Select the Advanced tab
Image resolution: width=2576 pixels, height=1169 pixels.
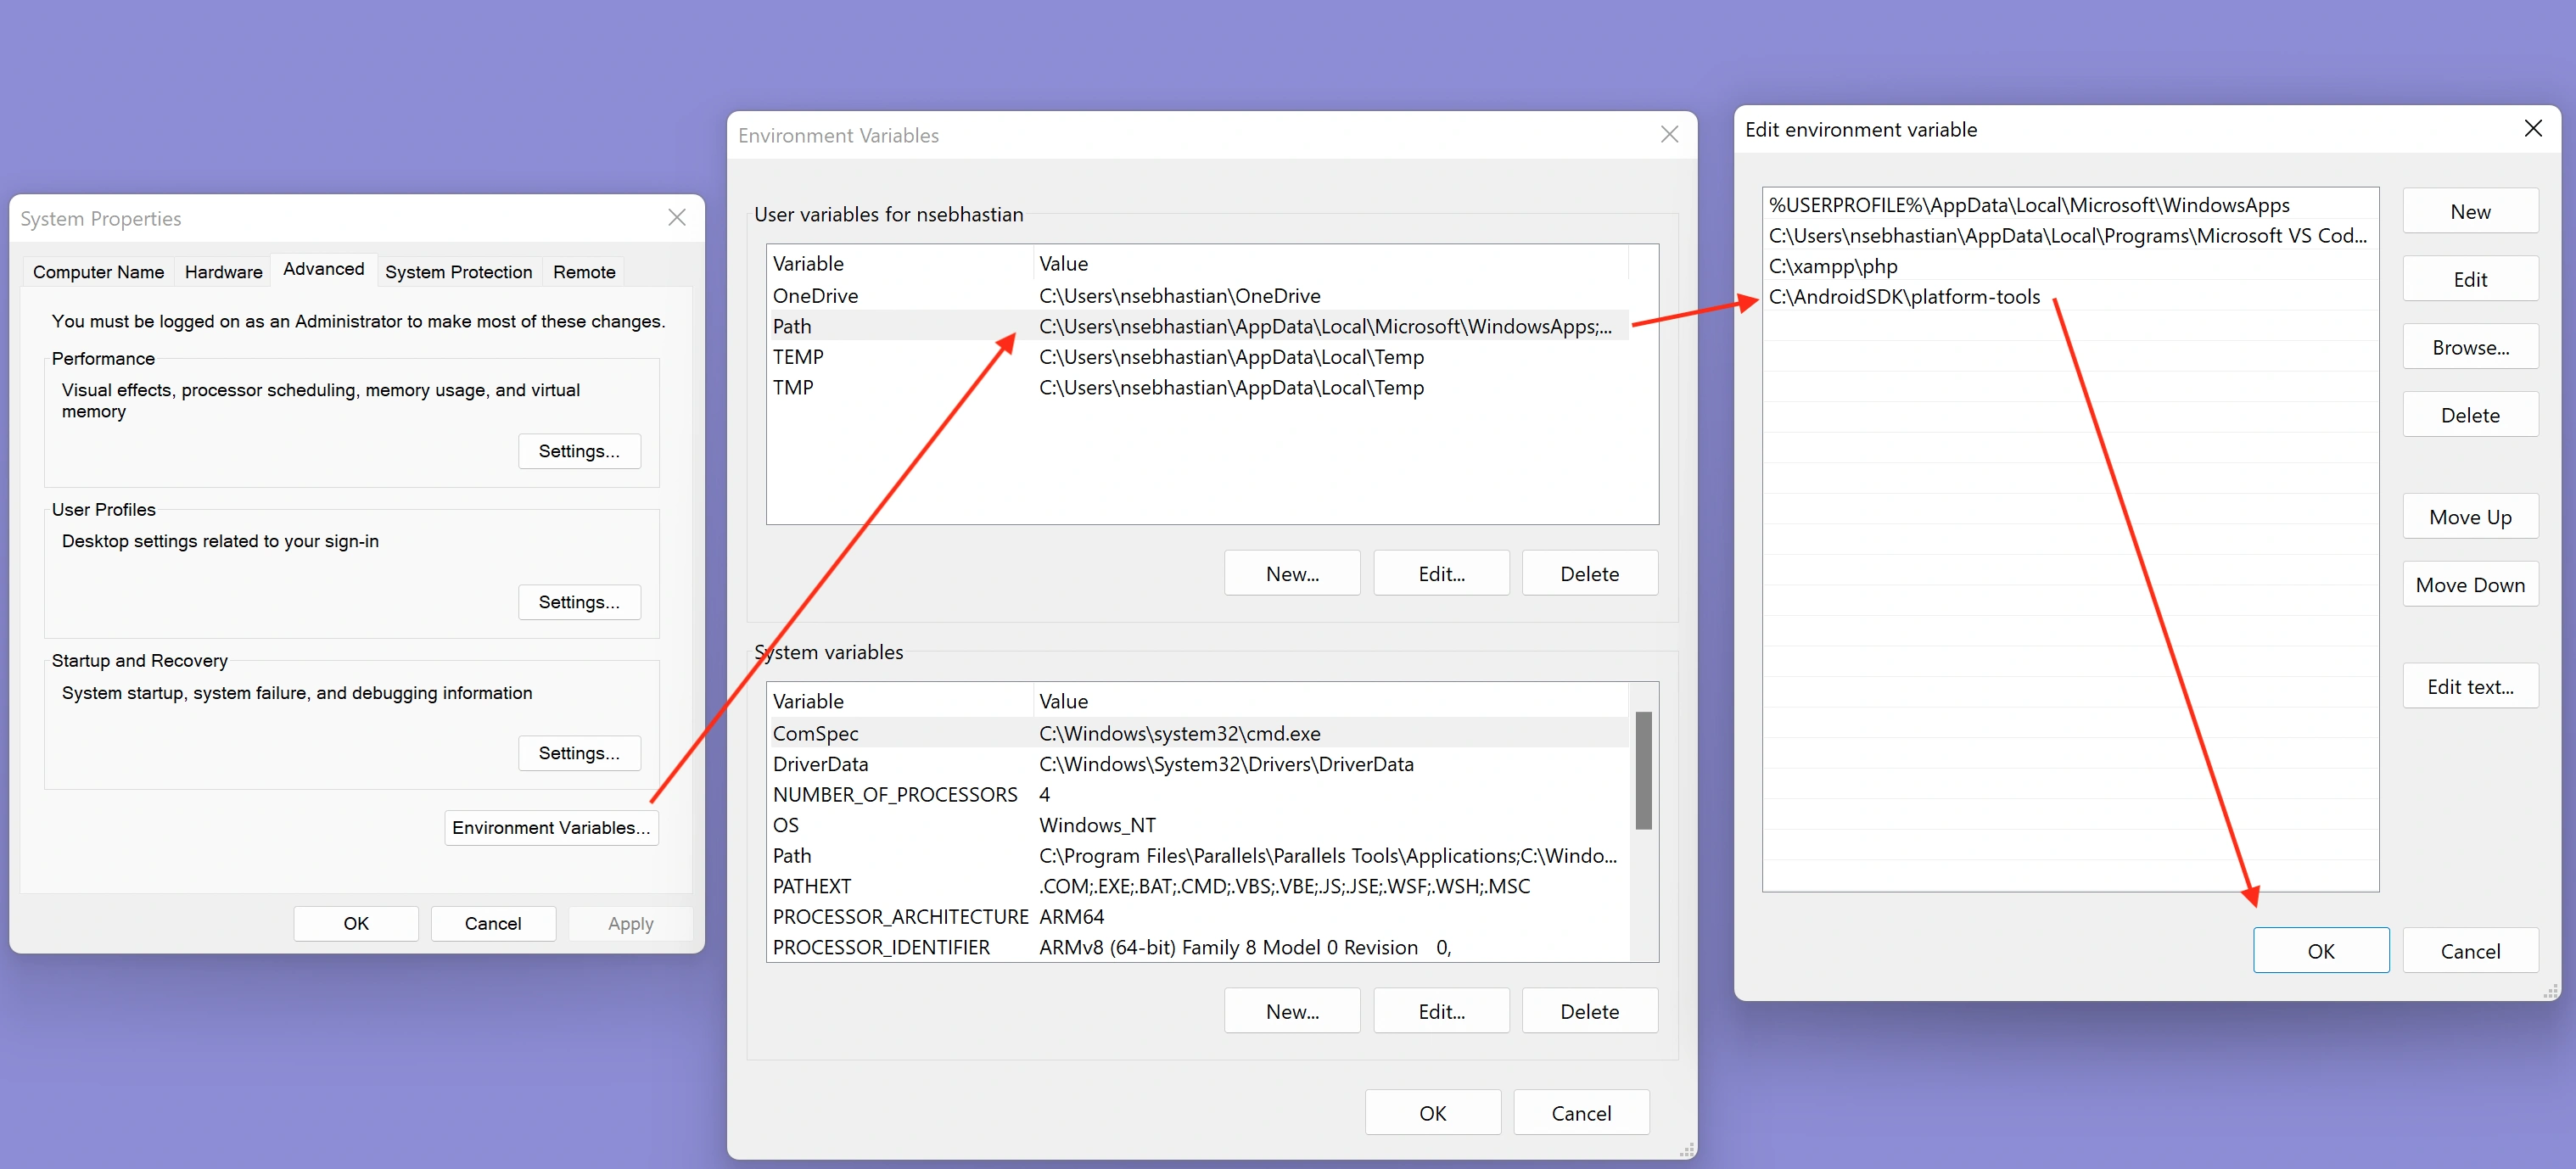coord(323,269)
